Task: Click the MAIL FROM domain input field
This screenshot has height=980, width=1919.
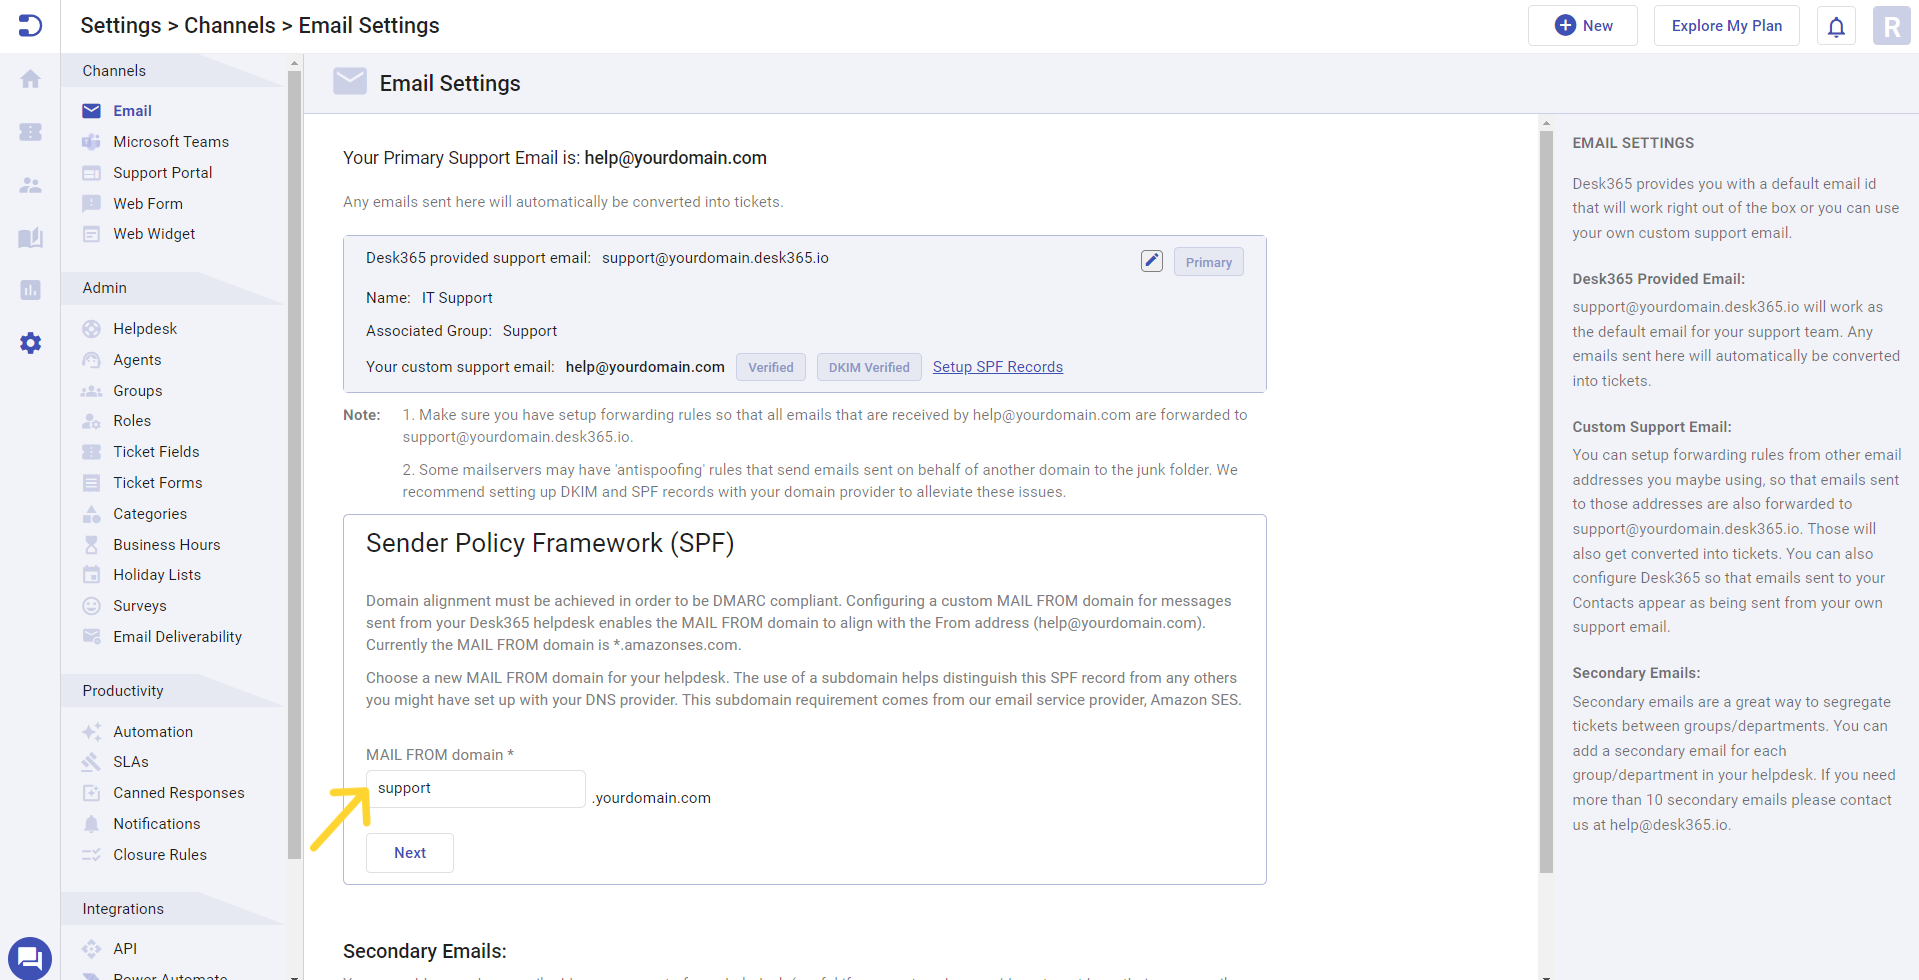Action: [475, 788]
